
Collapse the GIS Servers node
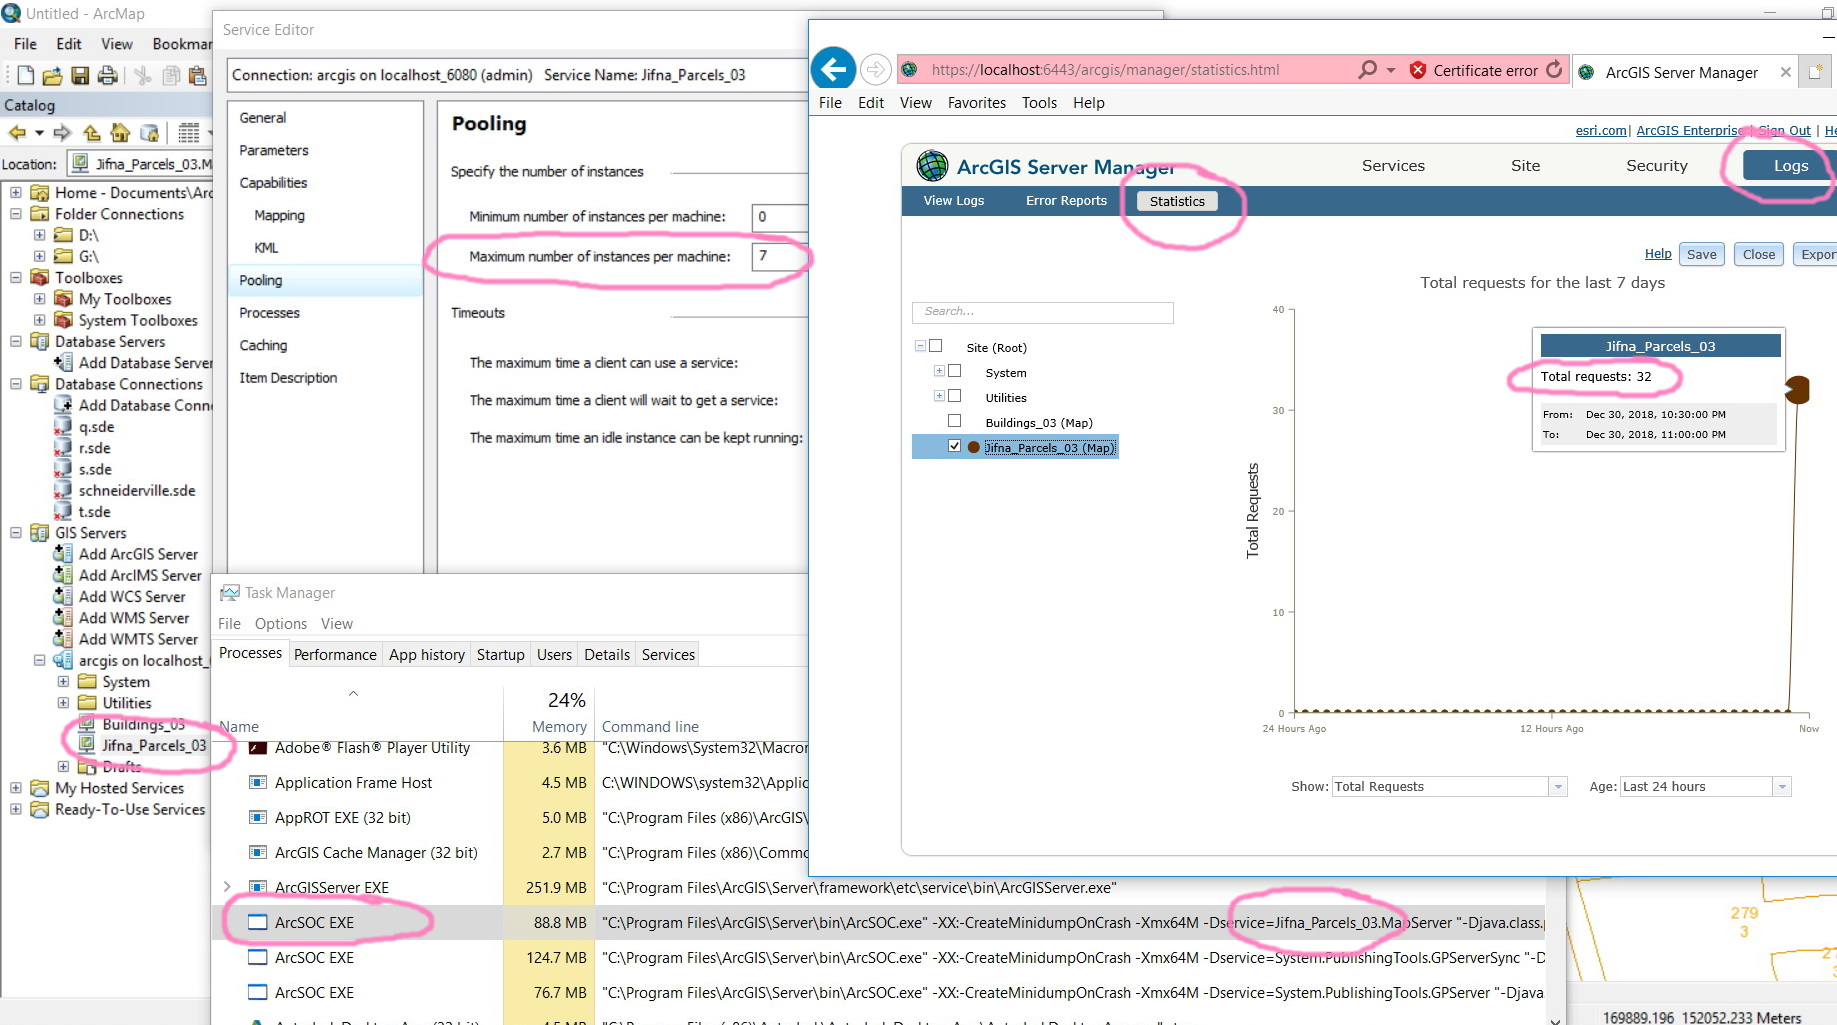tap(16, 533)
